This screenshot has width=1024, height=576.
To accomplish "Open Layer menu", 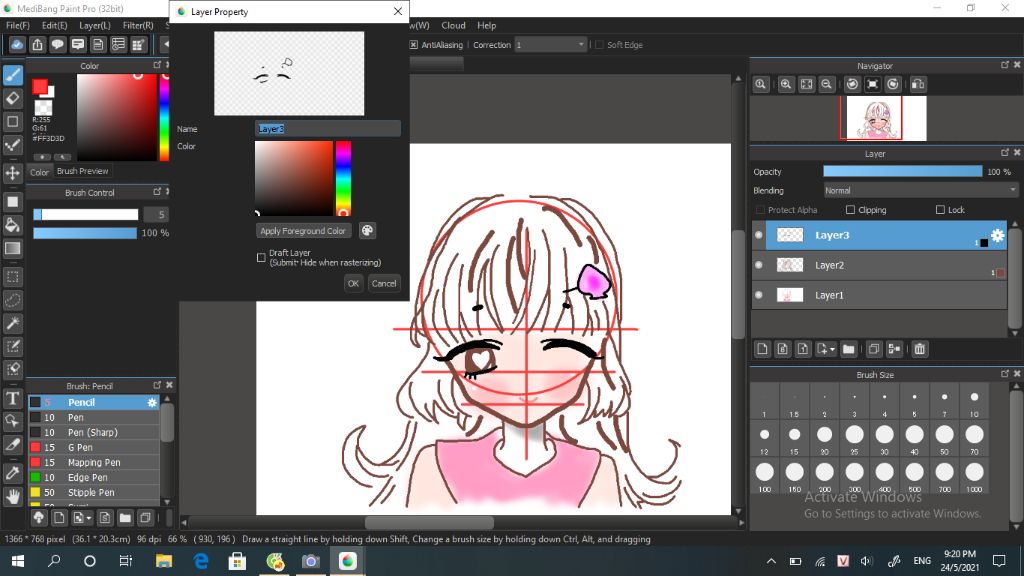I will coord(95,25).
